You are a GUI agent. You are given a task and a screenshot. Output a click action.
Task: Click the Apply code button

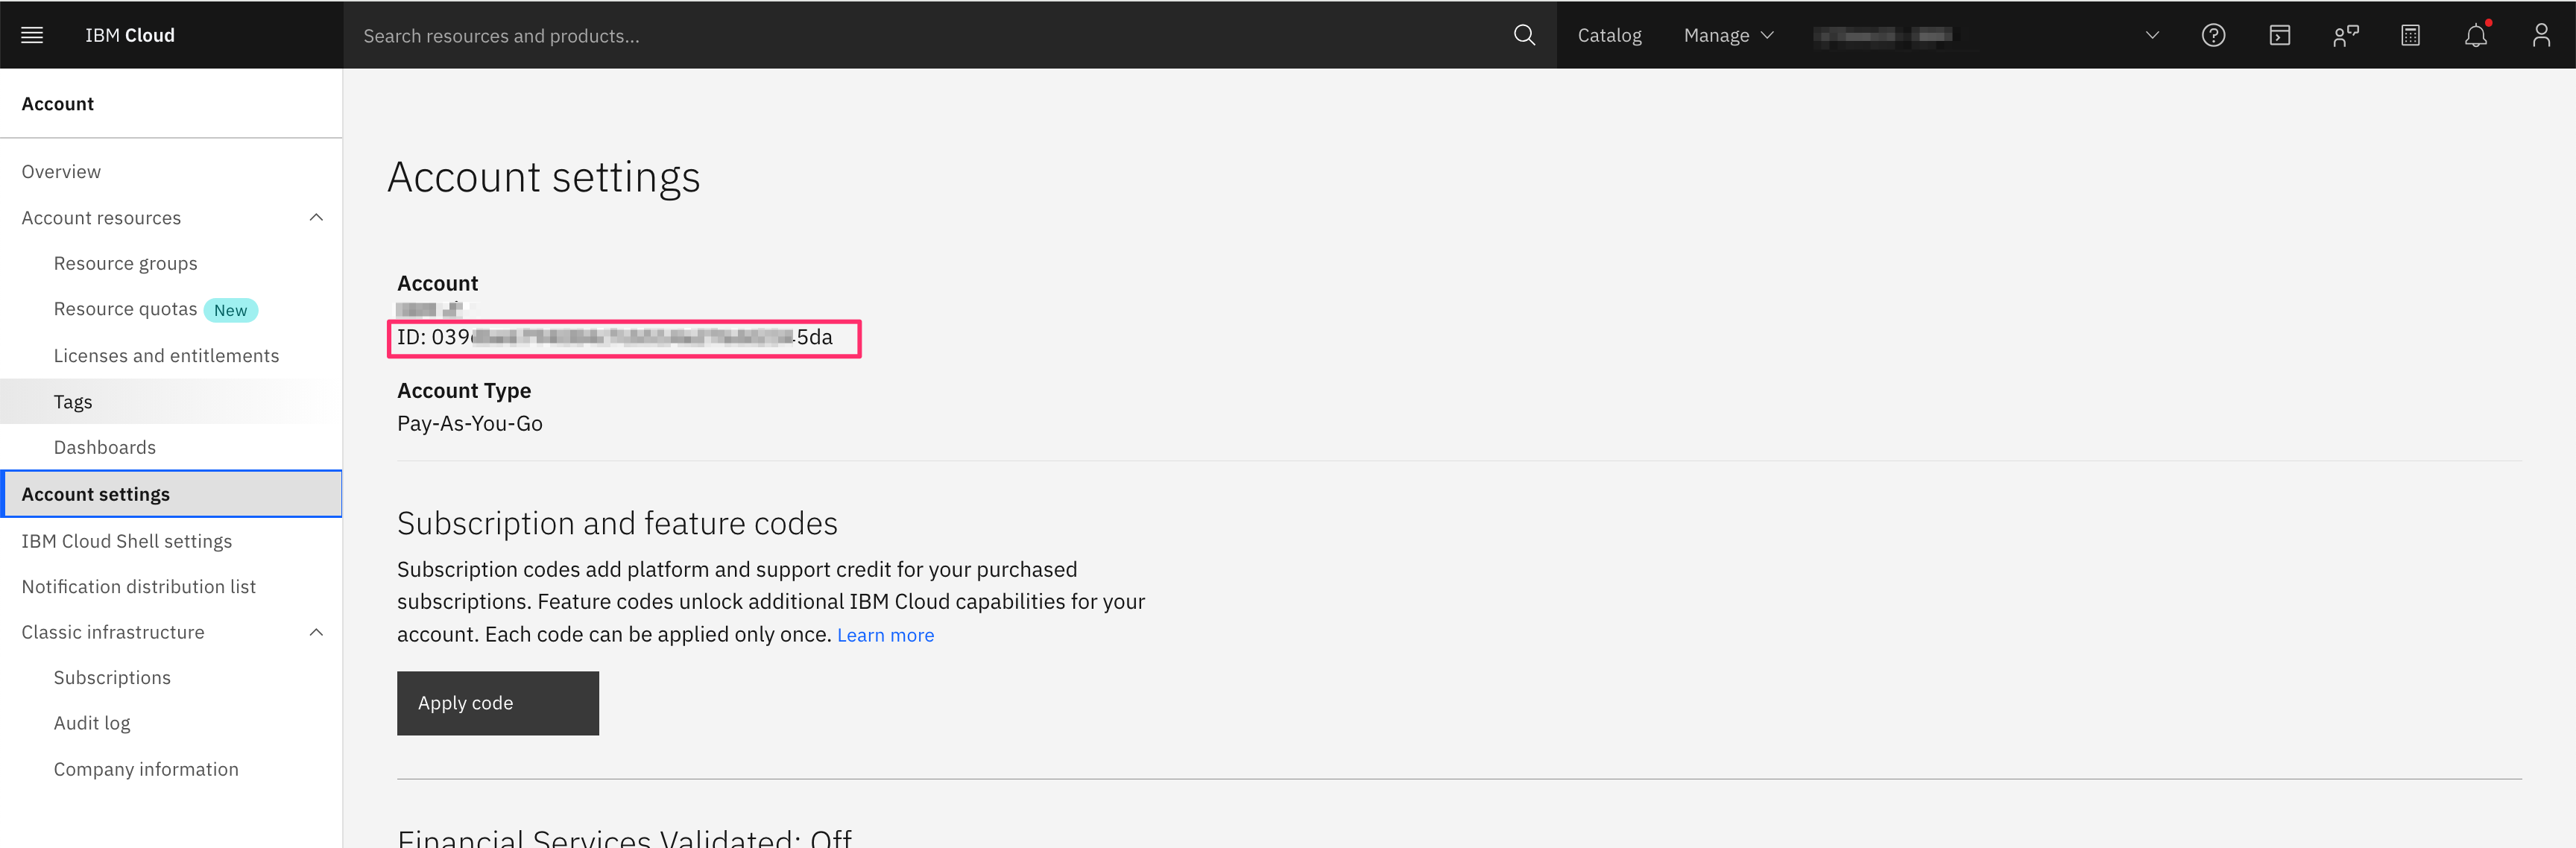(497, 703)
